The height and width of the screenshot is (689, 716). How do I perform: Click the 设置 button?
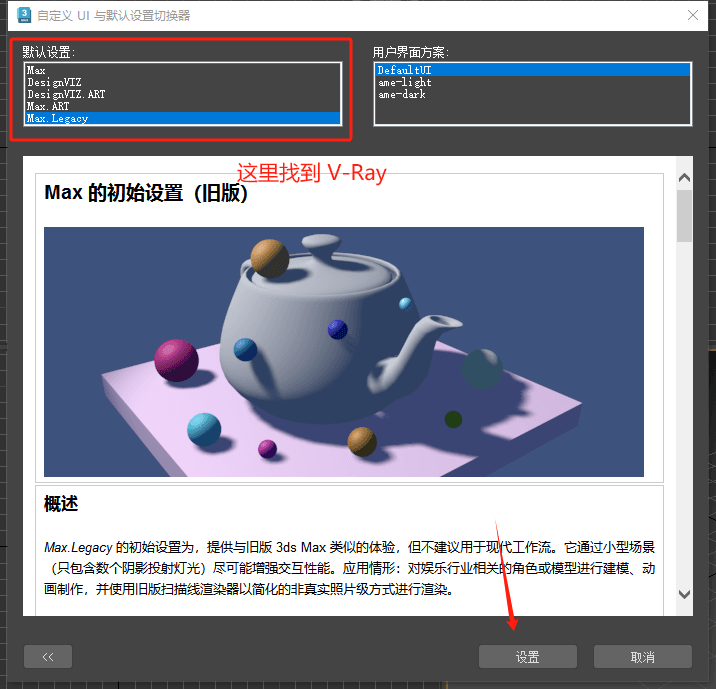[527, 657]
